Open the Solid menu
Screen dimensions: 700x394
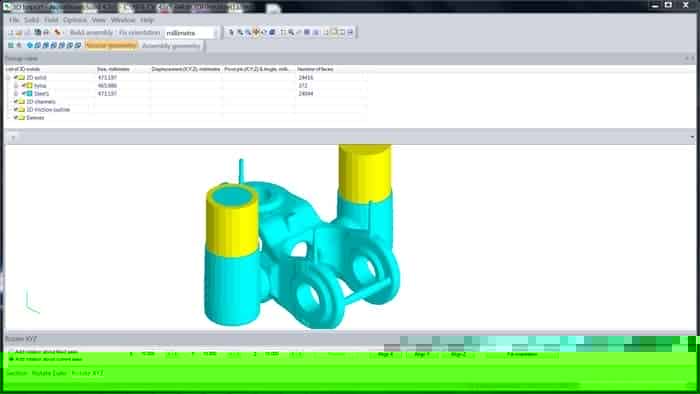[x=32, y=20]
